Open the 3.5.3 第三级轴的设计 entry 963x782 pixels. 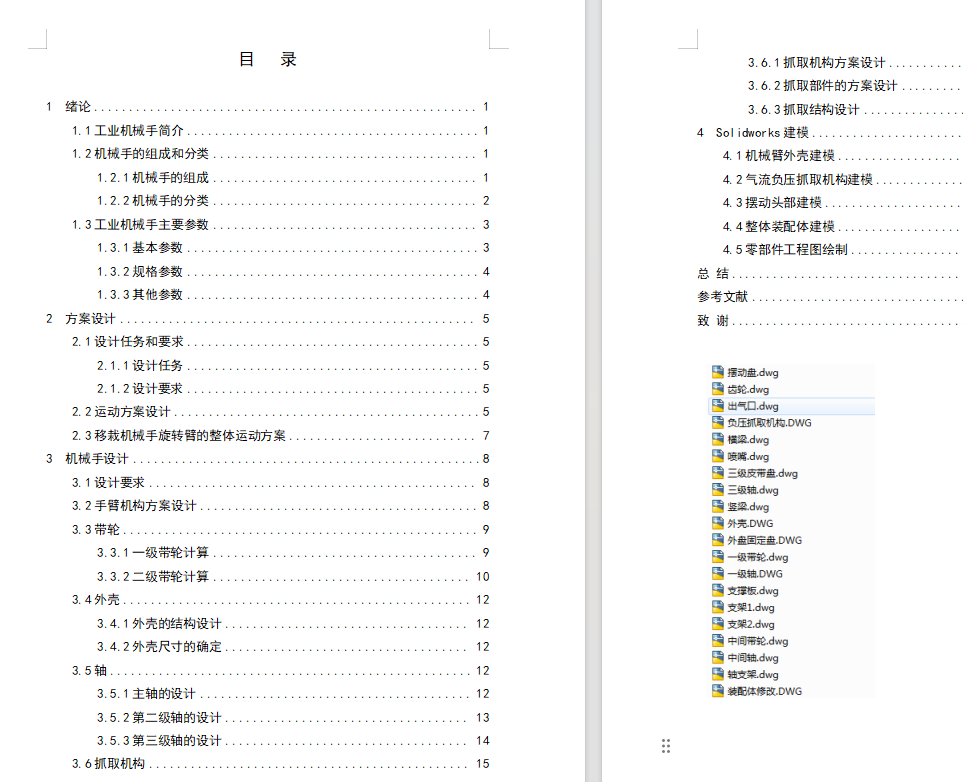click(x=293, y=741)
